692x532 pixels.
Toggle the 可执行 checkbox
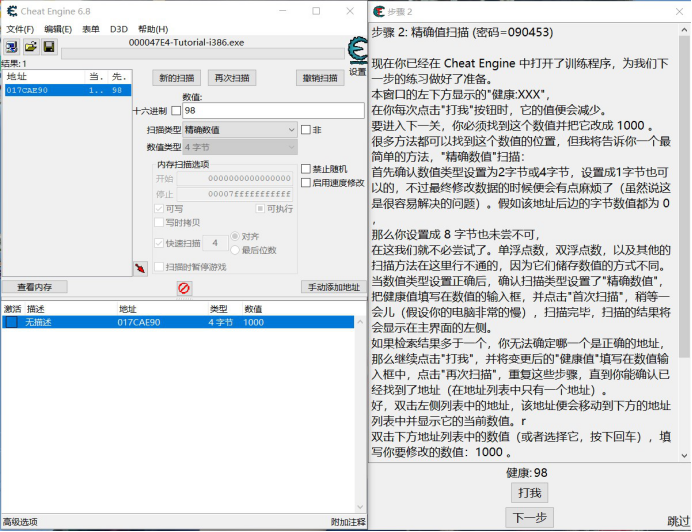[260, 208]
